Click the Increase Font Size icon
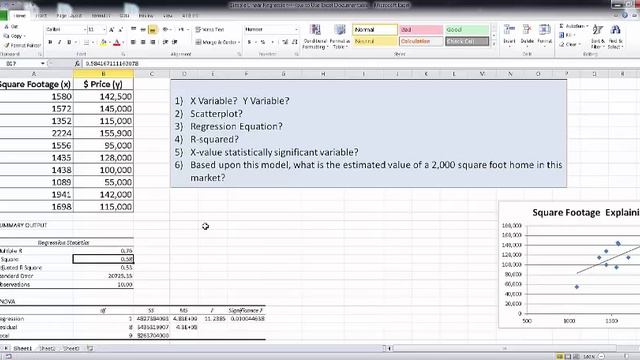 tap(111, 29)
